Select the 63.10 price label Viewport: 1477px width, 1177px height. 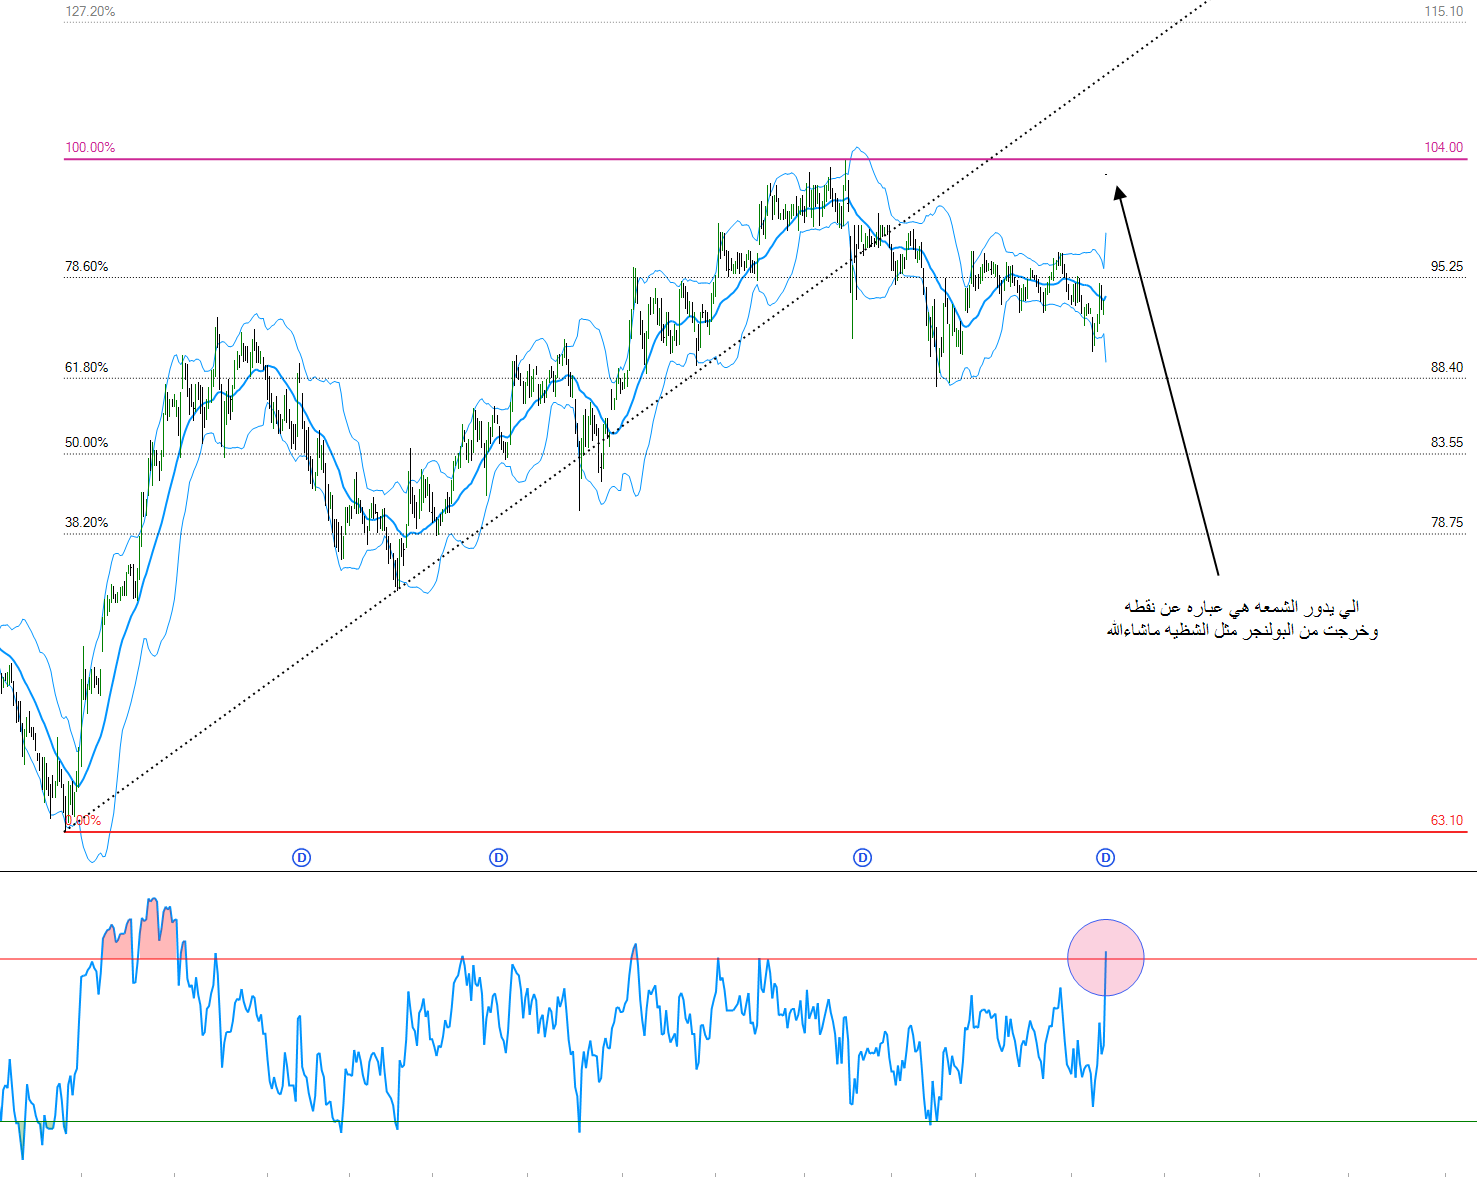click(1446, 820)
